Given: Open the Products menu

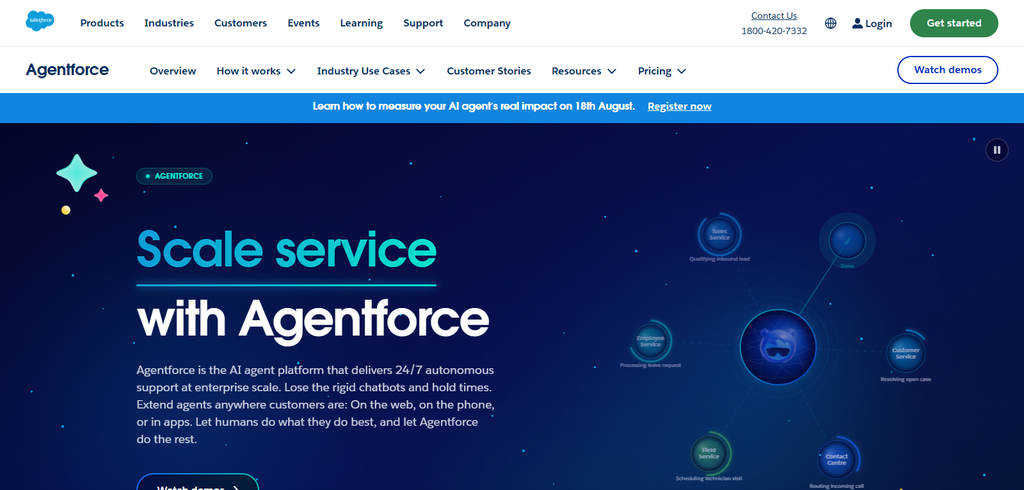Looking at the screenshot, I should (102, 23).
